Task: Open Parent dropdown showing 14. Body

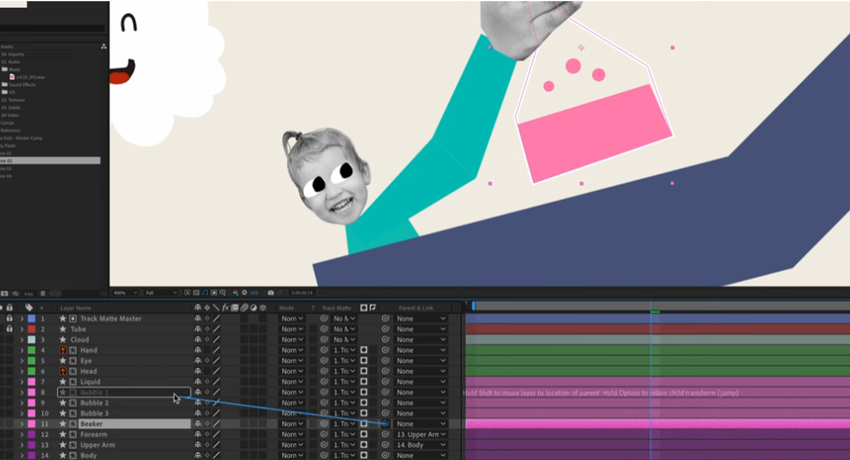Action: click(421, 445)
